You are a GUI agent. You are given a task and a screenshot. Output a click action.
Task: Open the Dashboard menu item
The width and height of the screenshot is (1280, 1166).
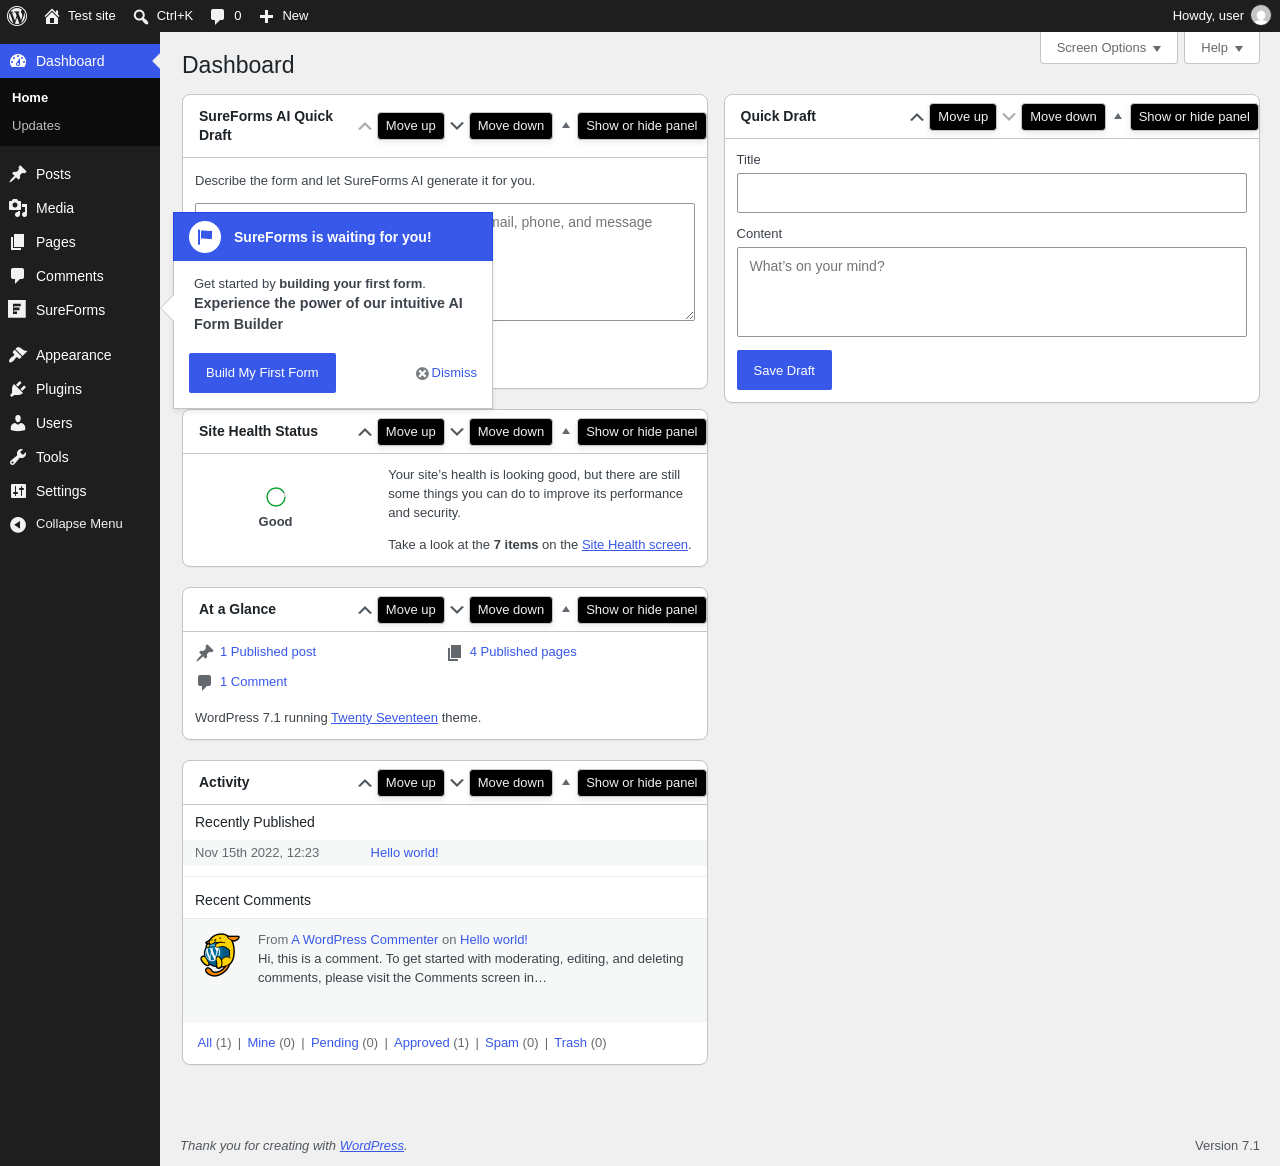[x=80, y=61]
